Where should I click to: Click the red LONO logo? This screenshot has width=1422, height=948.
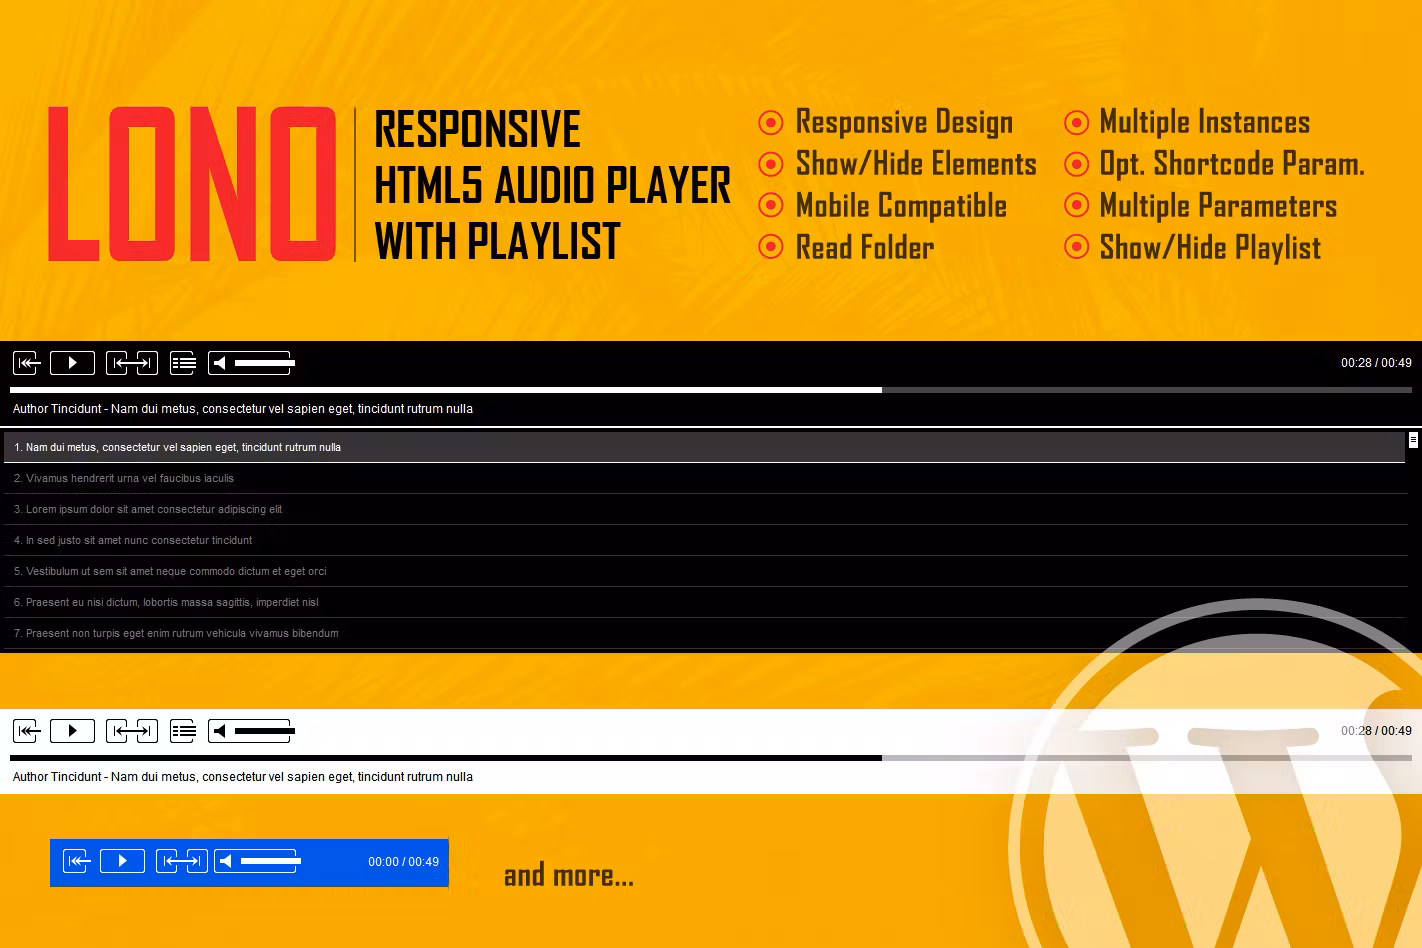tap(192, 184)
